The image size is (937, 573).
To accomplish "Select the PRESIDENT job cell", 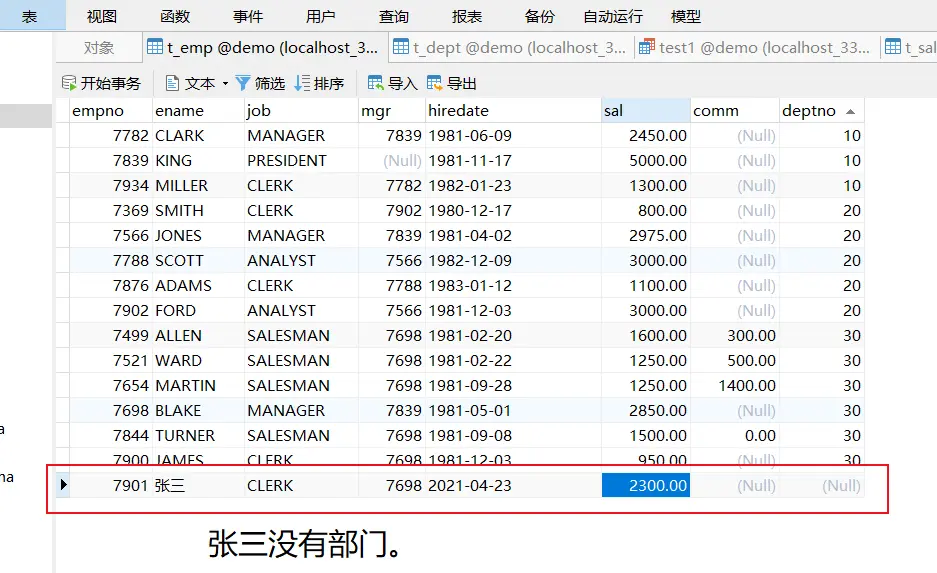I will click(x=301, y=161).
